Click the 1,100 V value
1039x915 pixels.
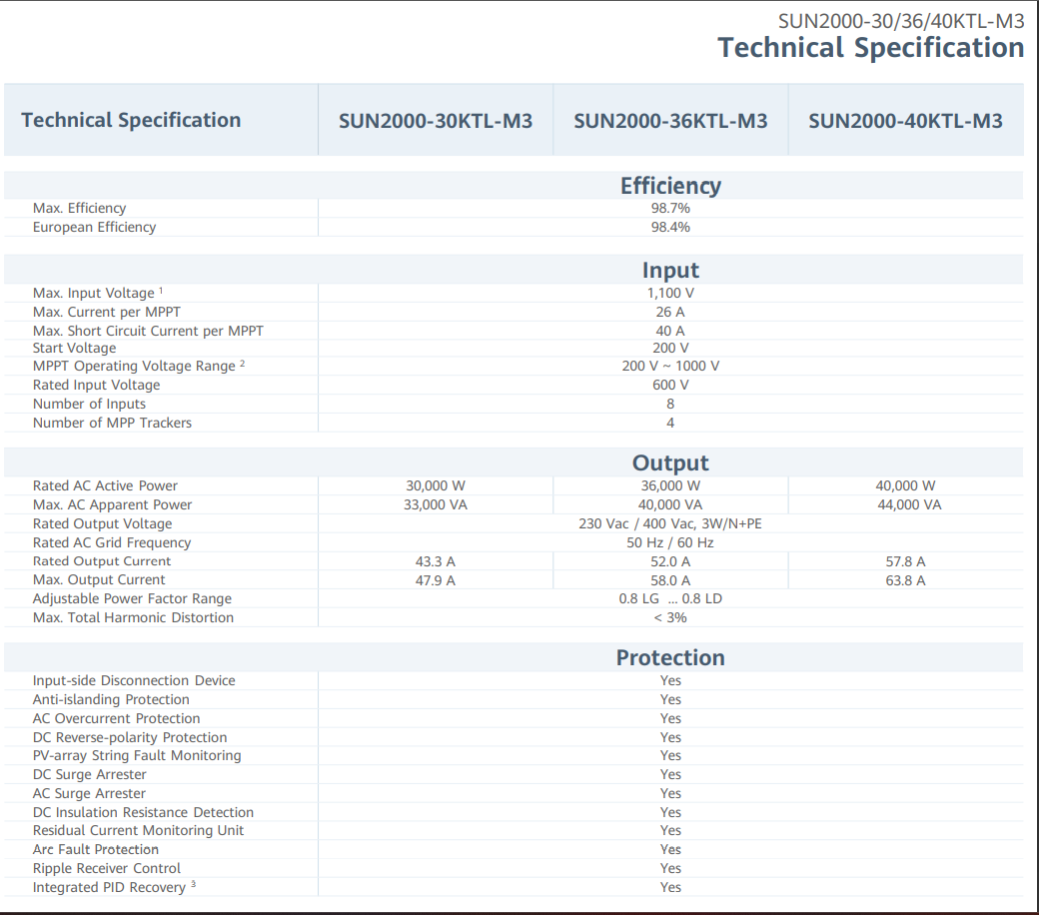click(x=670, y=293)
